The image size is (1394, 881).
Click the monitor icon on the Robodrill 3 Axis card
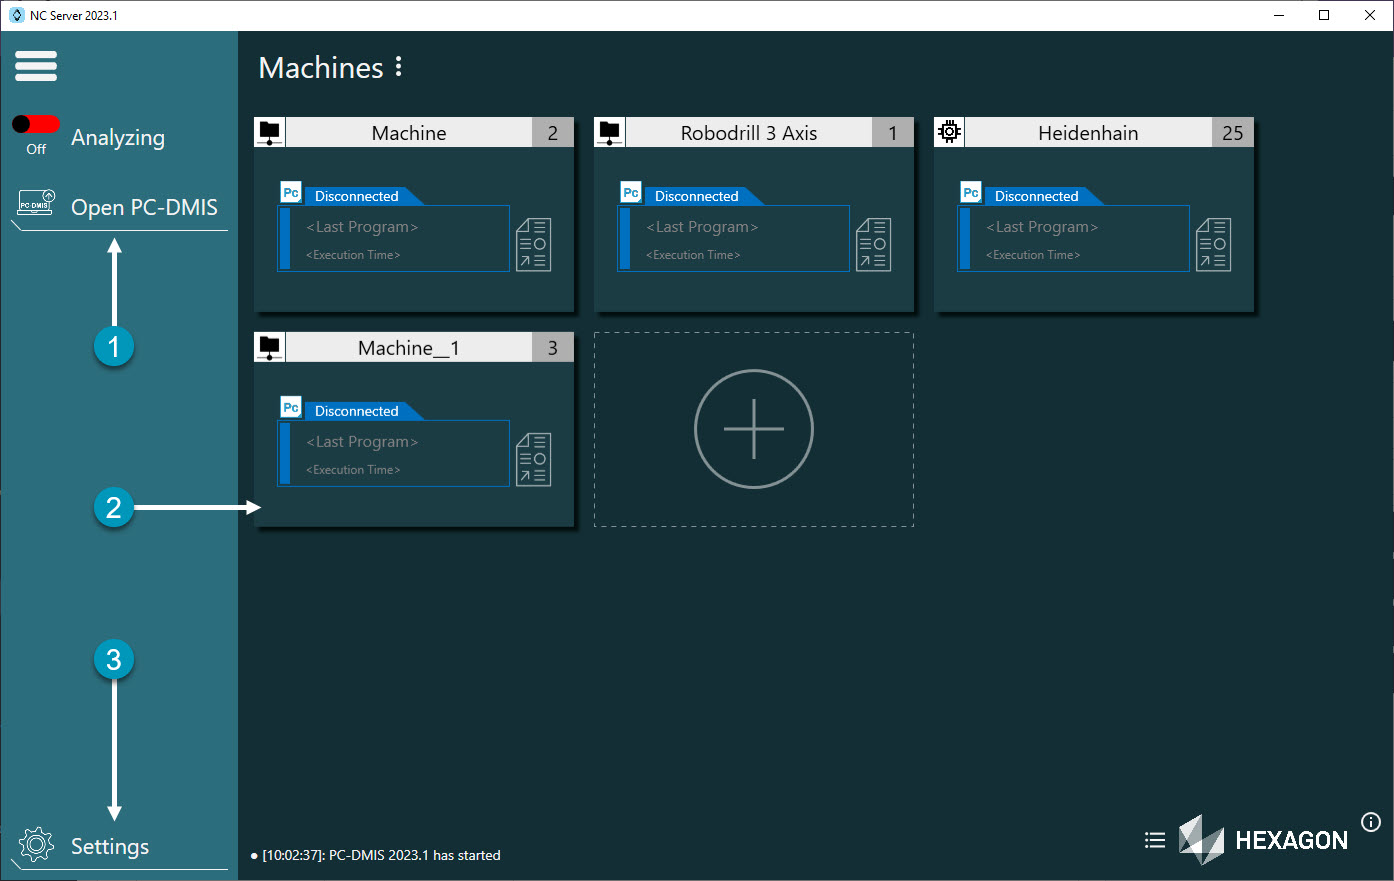pyautogui.click(x=609, y=131)
